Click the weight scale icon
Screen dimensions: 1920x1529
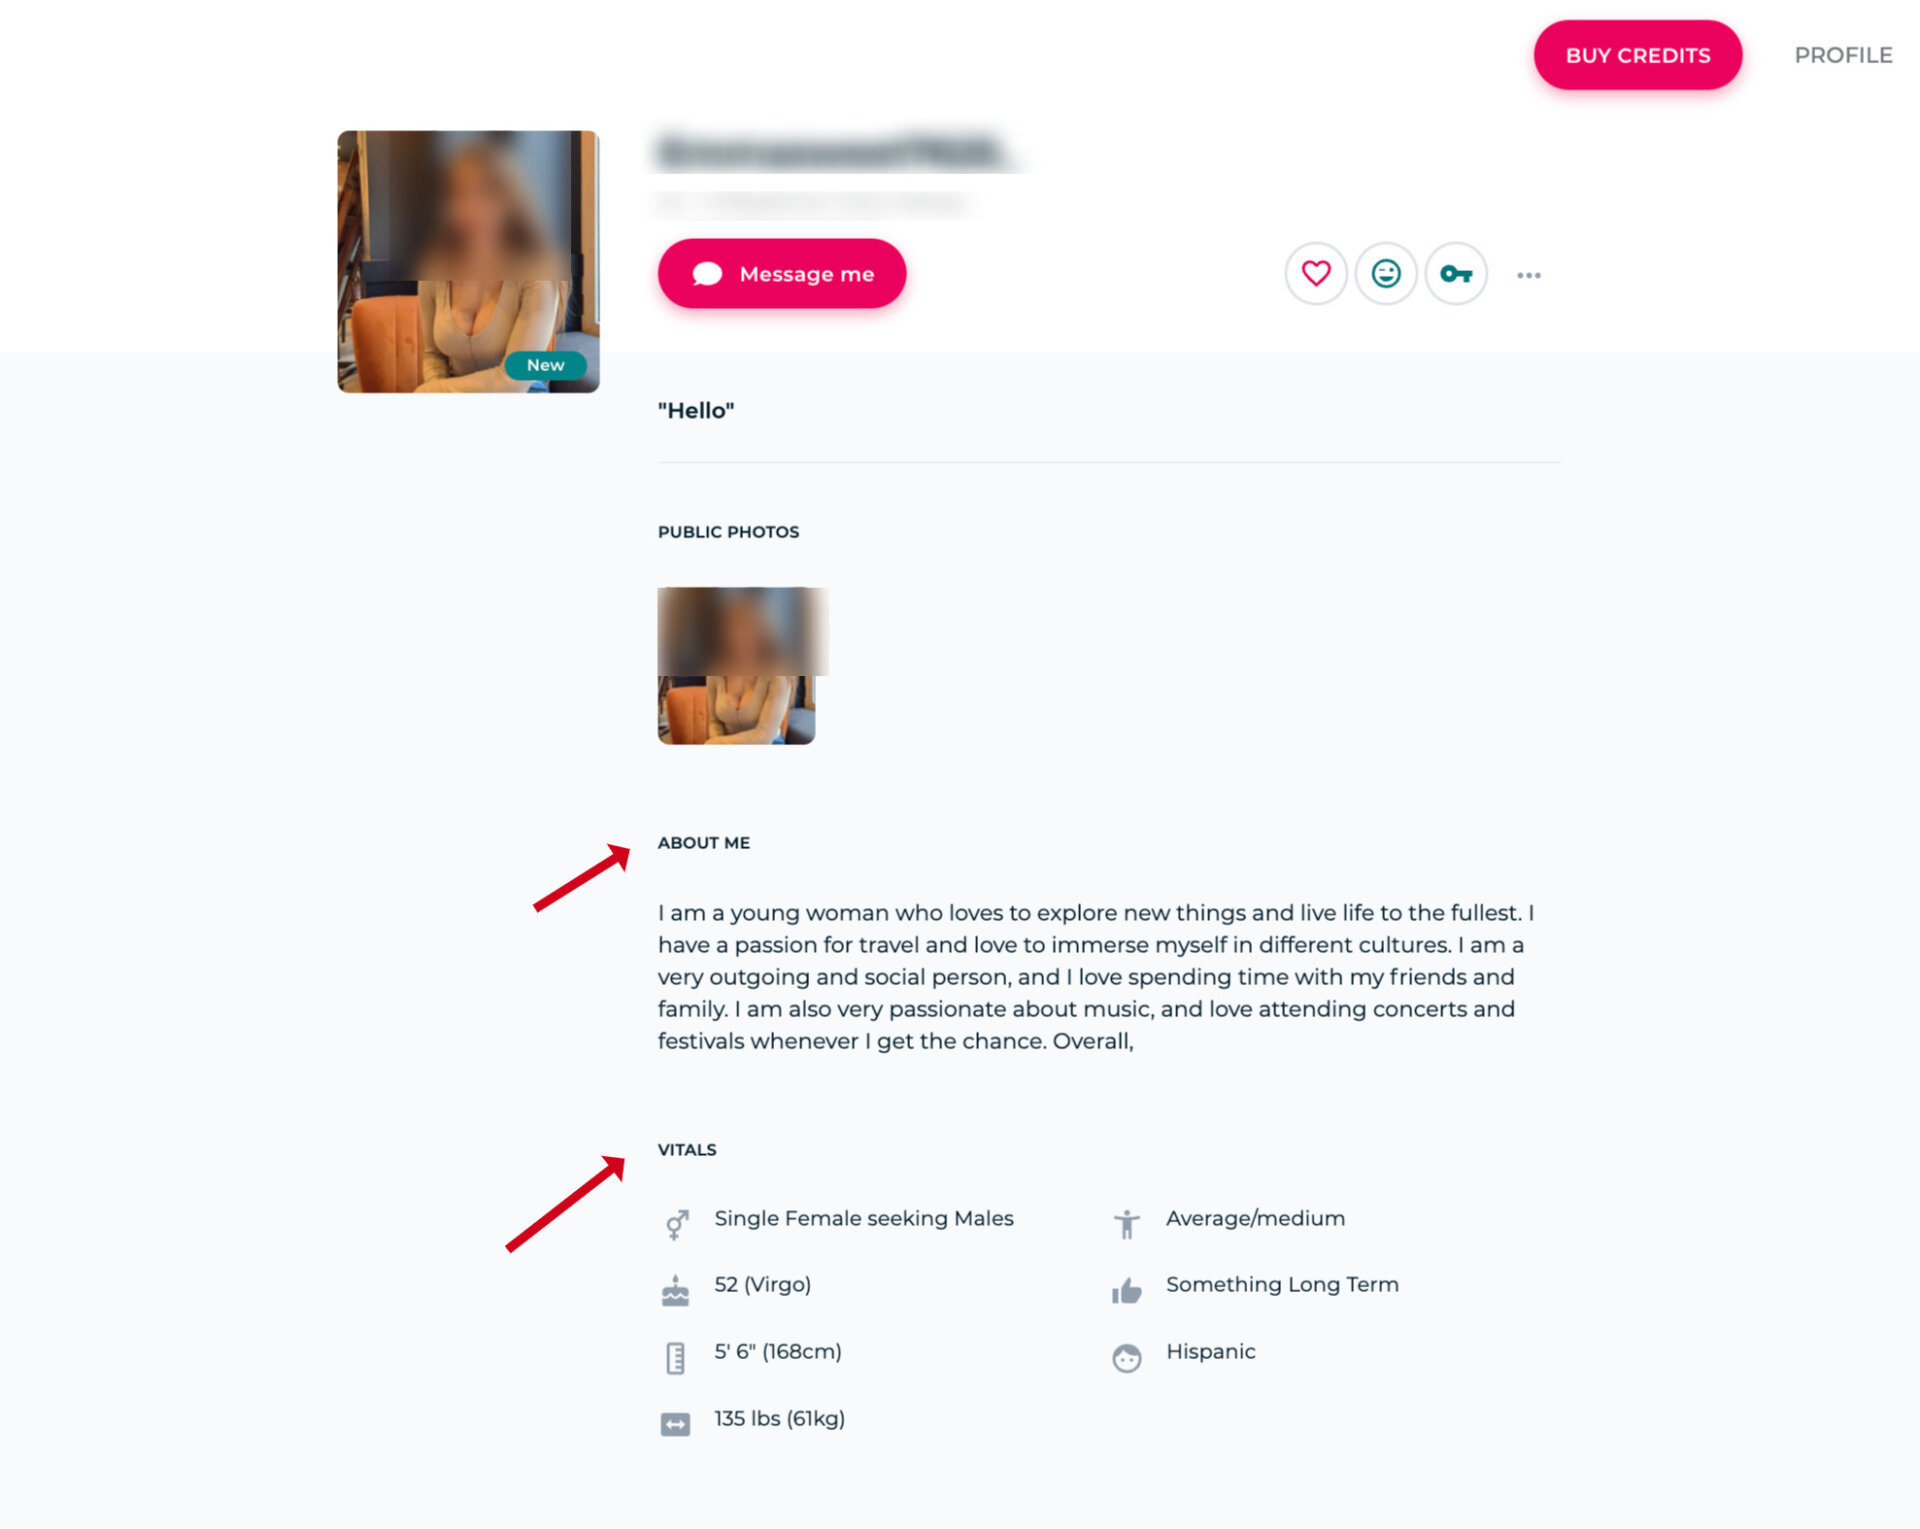coord(676,1424)
